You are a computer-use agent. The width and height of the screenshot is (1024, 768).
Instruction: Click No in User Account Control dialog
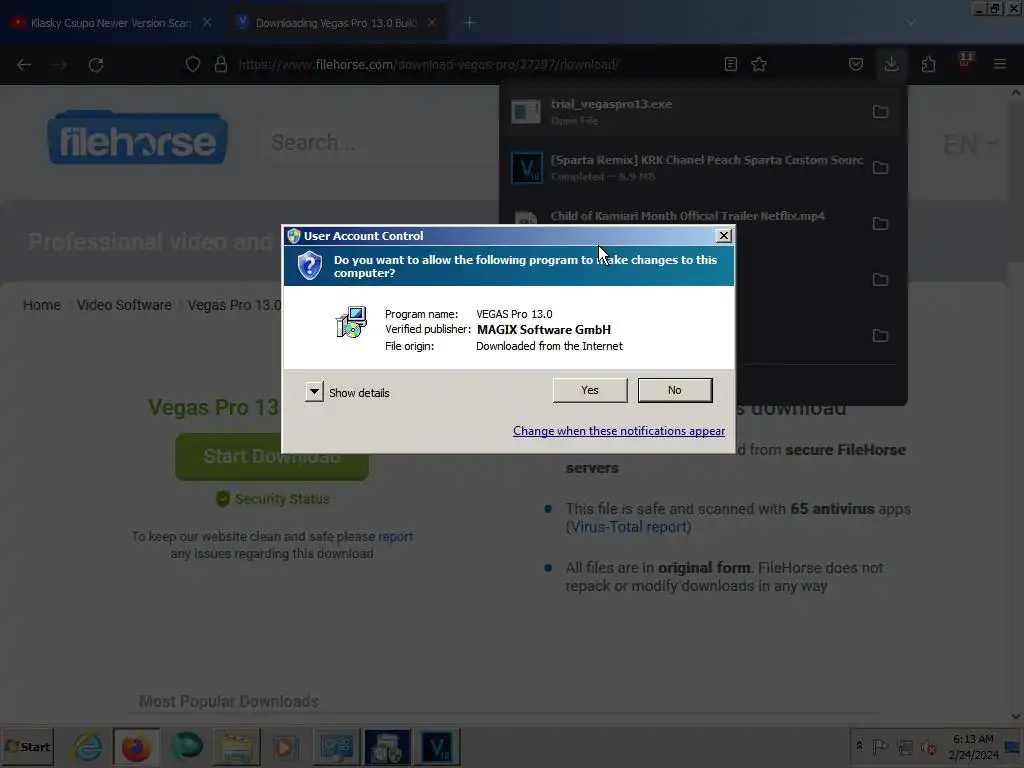675,390
